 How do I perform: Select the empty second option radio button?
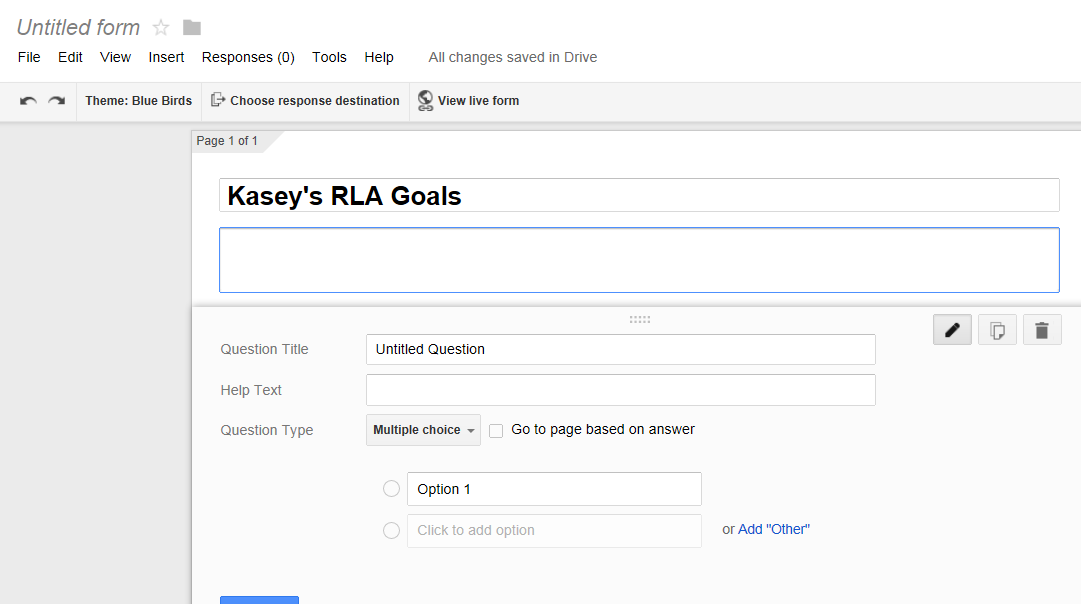click(391, 530)
